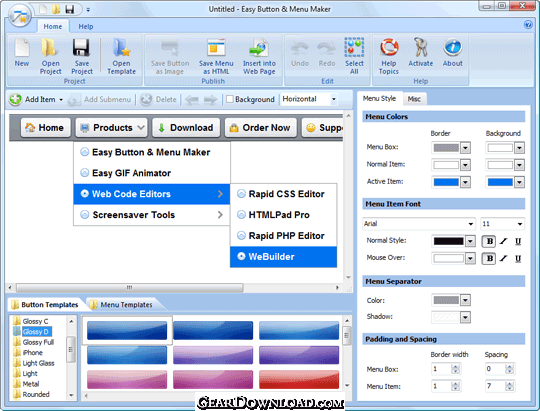Delete the selected menu item
Viewport: 540px width, 411px height.
(158, 100)
